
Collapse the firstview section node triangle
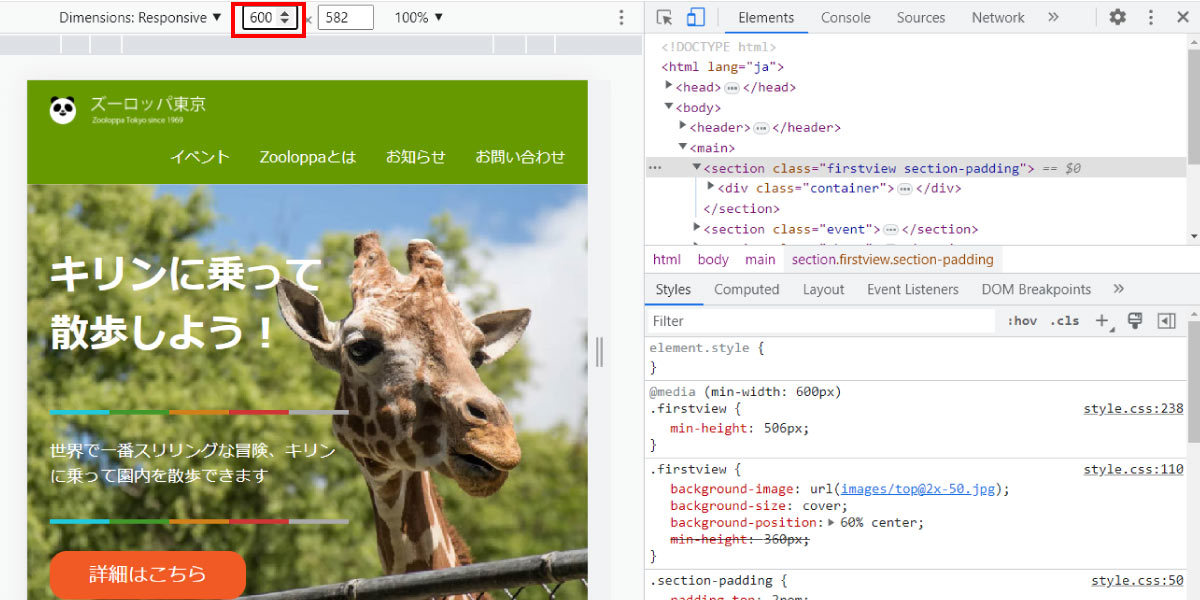pos(697,168)
